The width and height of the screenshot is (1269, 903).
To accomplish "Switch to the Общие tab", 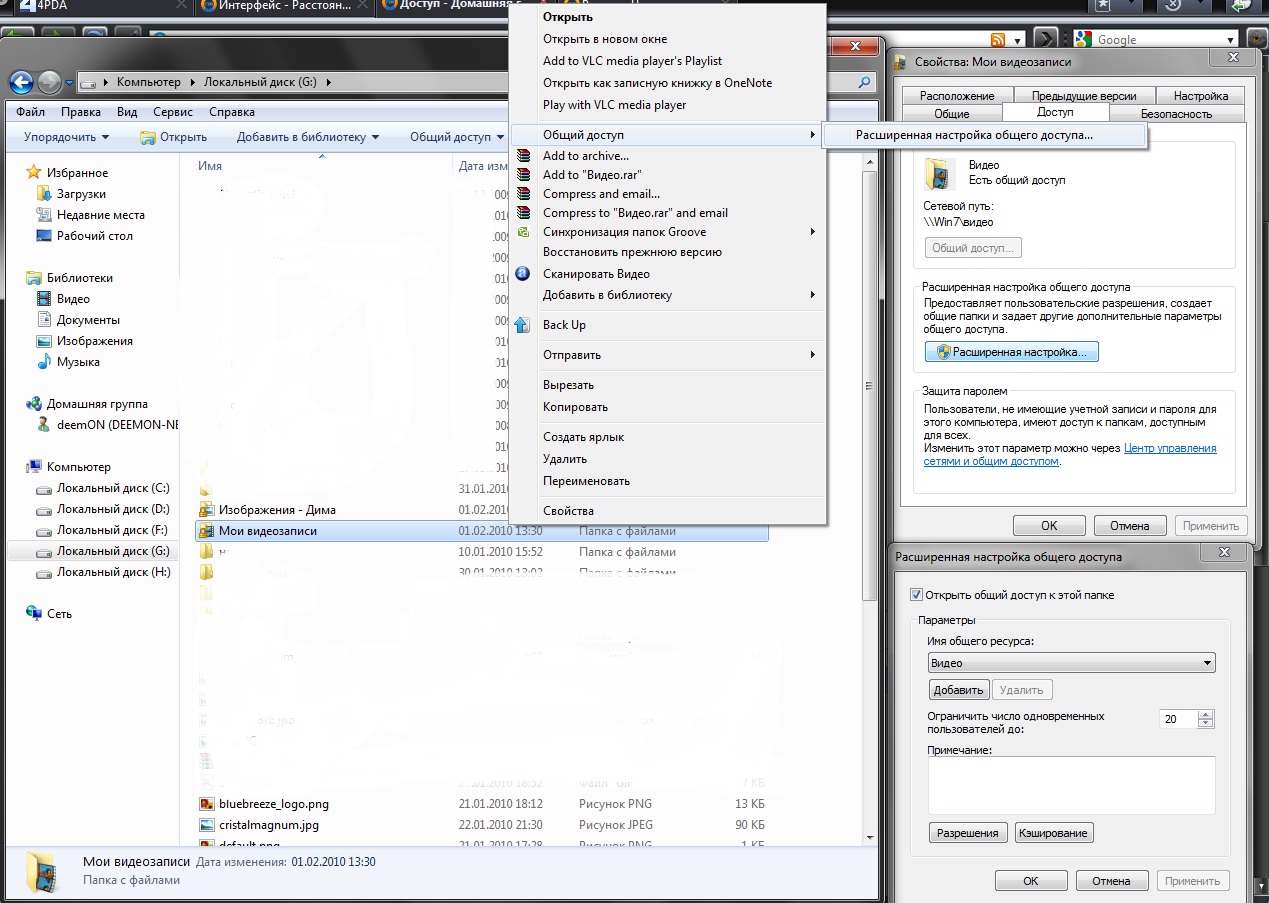I will tap(952, 114).
